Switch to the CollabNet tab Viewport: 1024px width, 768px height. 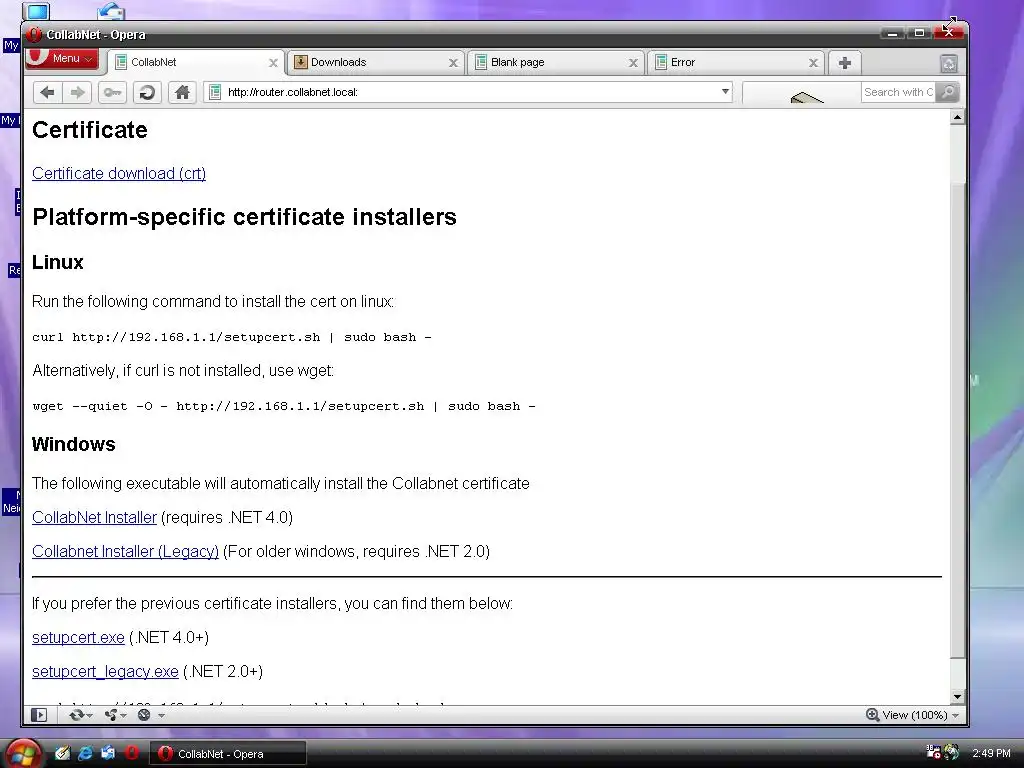click(x=196, y=63)
